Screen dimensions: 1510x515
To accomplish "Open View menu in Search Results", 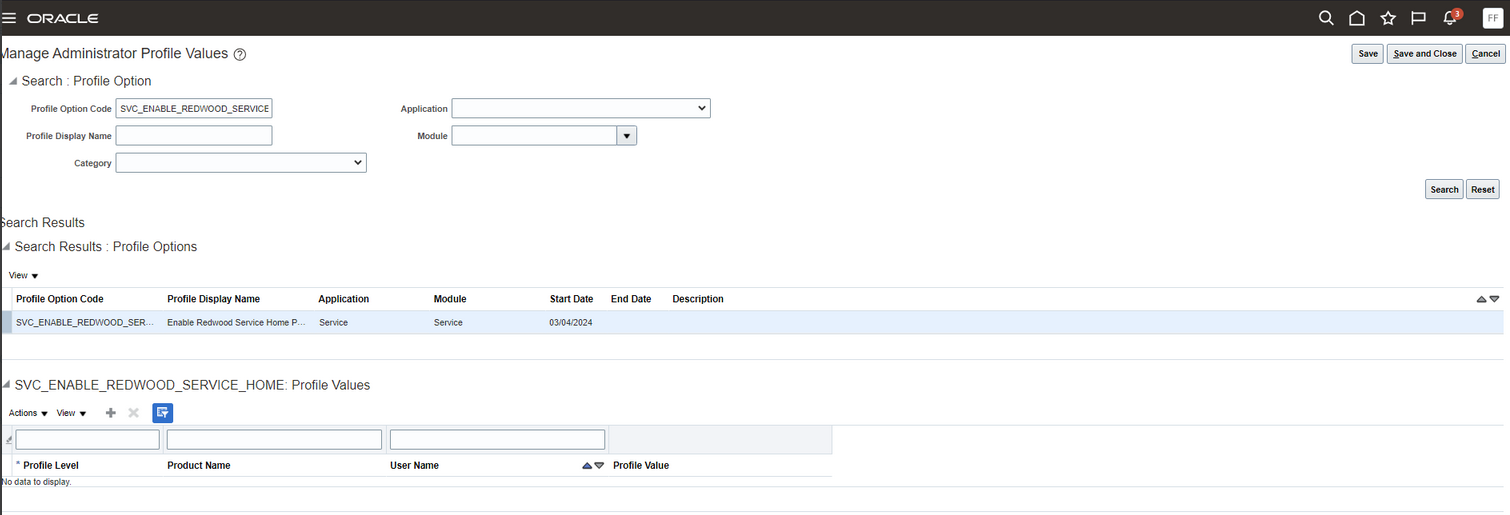I will click(24, 275).
